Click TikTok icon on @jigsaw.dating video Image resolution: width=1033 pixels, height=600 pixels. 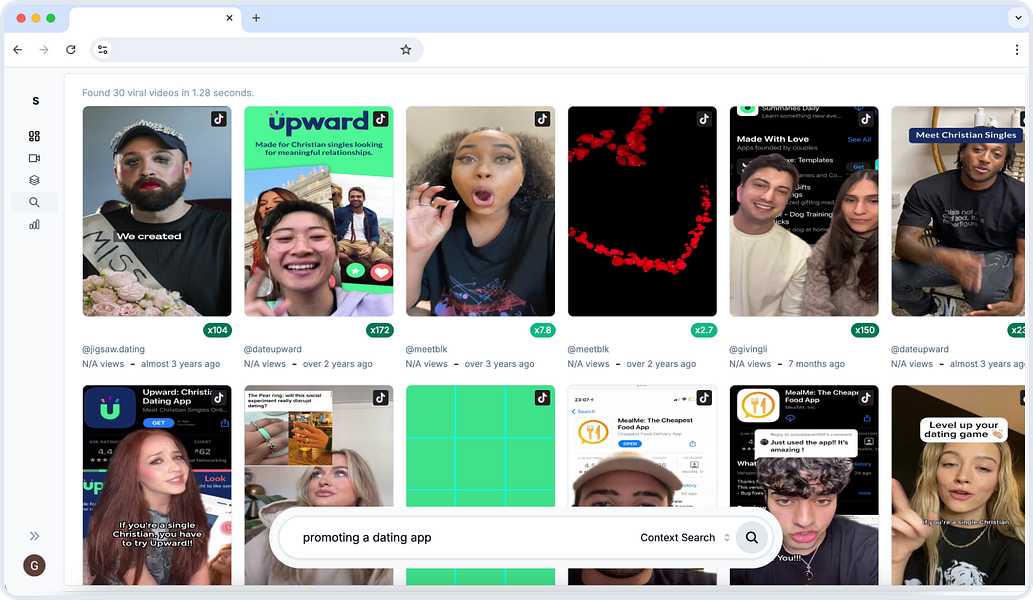[219, 119]
